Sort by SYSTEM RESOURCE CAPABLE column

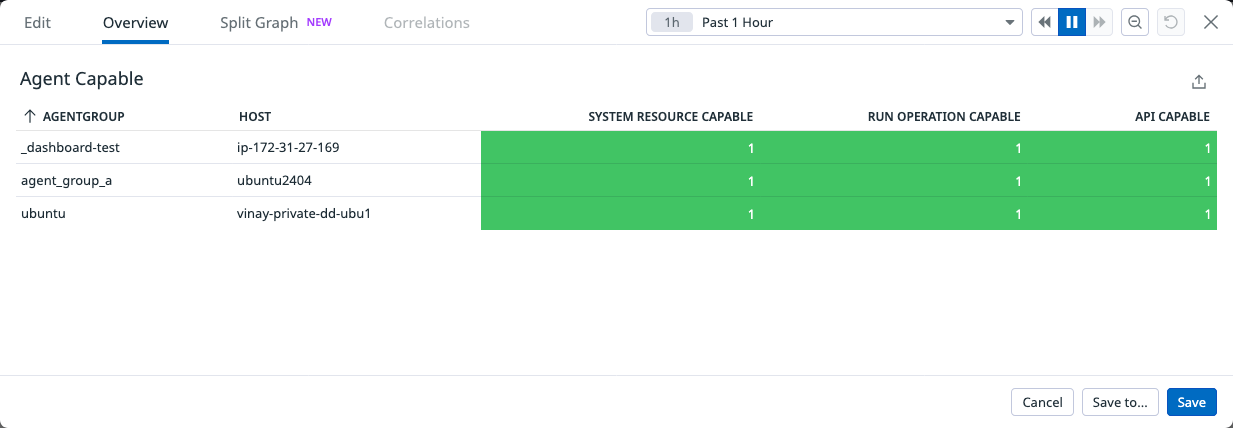(x=670, y=117)
